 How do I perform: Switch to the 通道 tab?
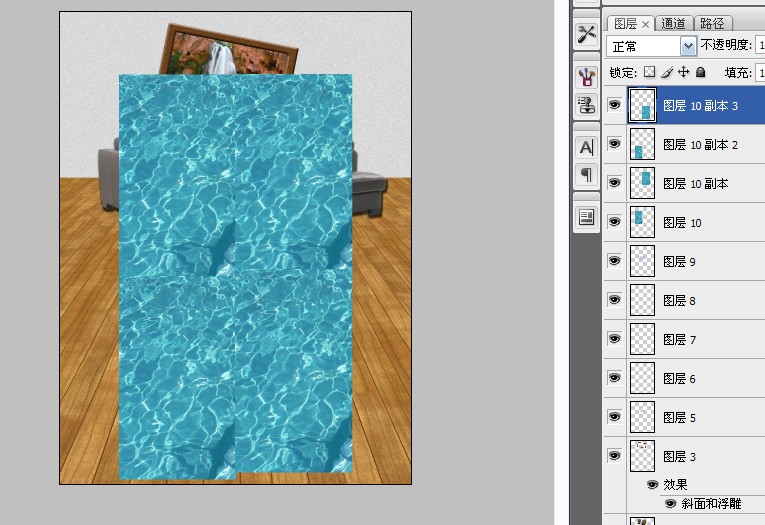(x=673, y=23)
